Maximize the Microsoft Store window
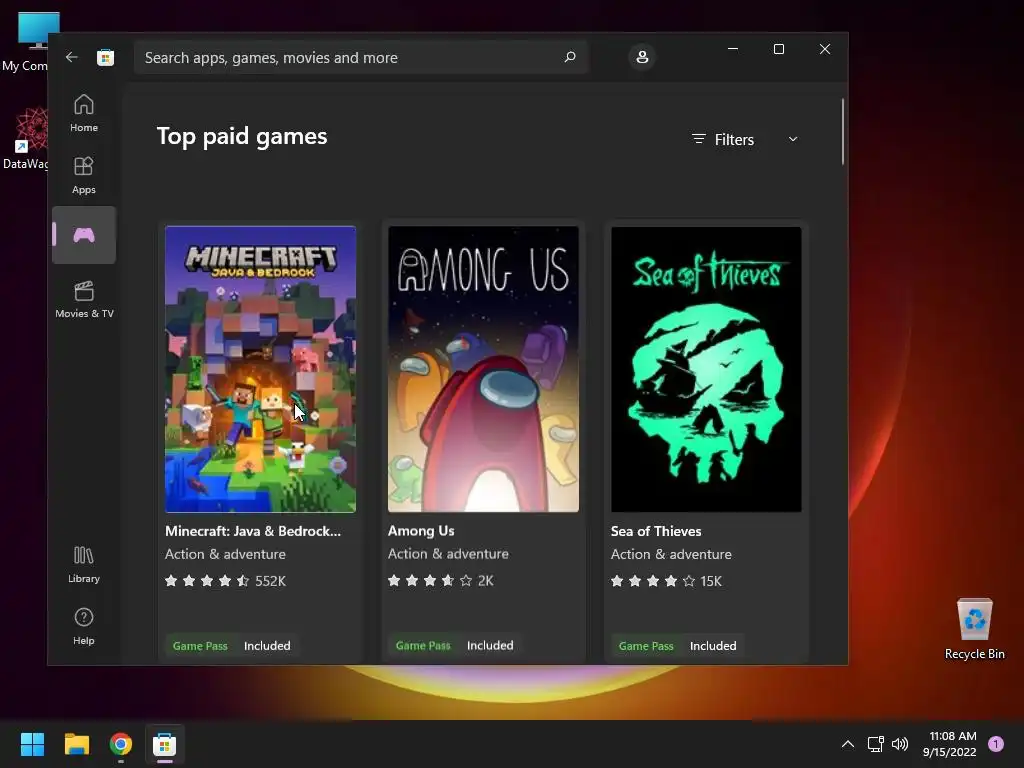Screen dimensions: 1024x768 tap(778, 49)
